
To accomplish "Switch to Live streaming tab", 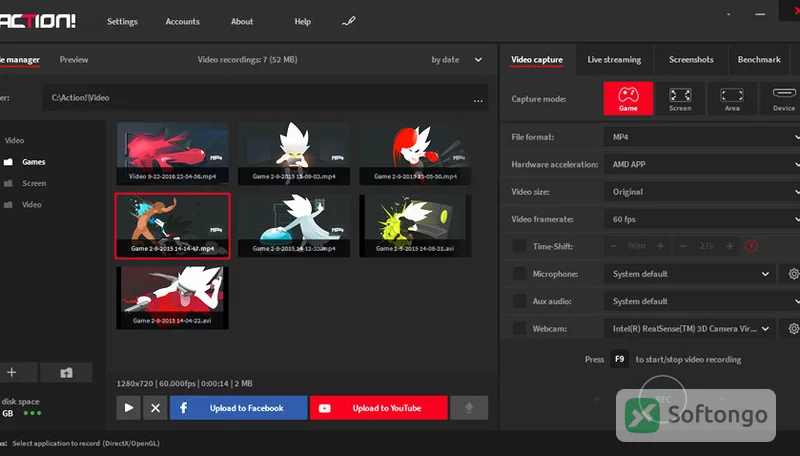I will (614, 60).
